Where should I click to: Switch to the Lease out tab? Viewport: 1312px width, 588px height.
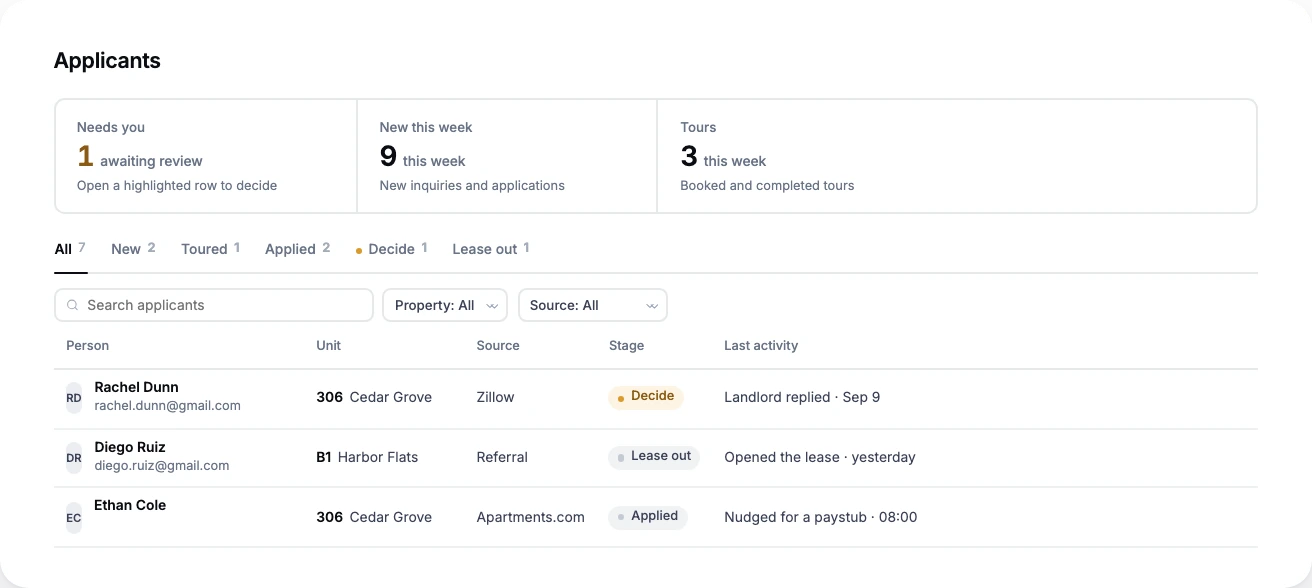tap(490, 249)
